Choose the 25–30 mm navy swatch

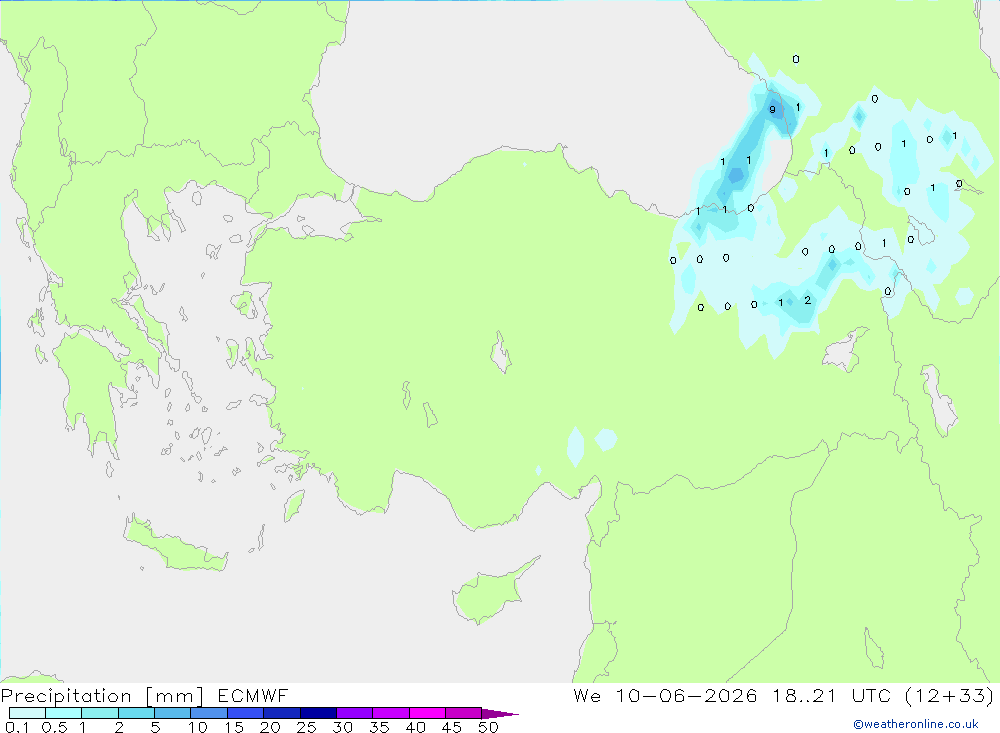click(318, 713)
